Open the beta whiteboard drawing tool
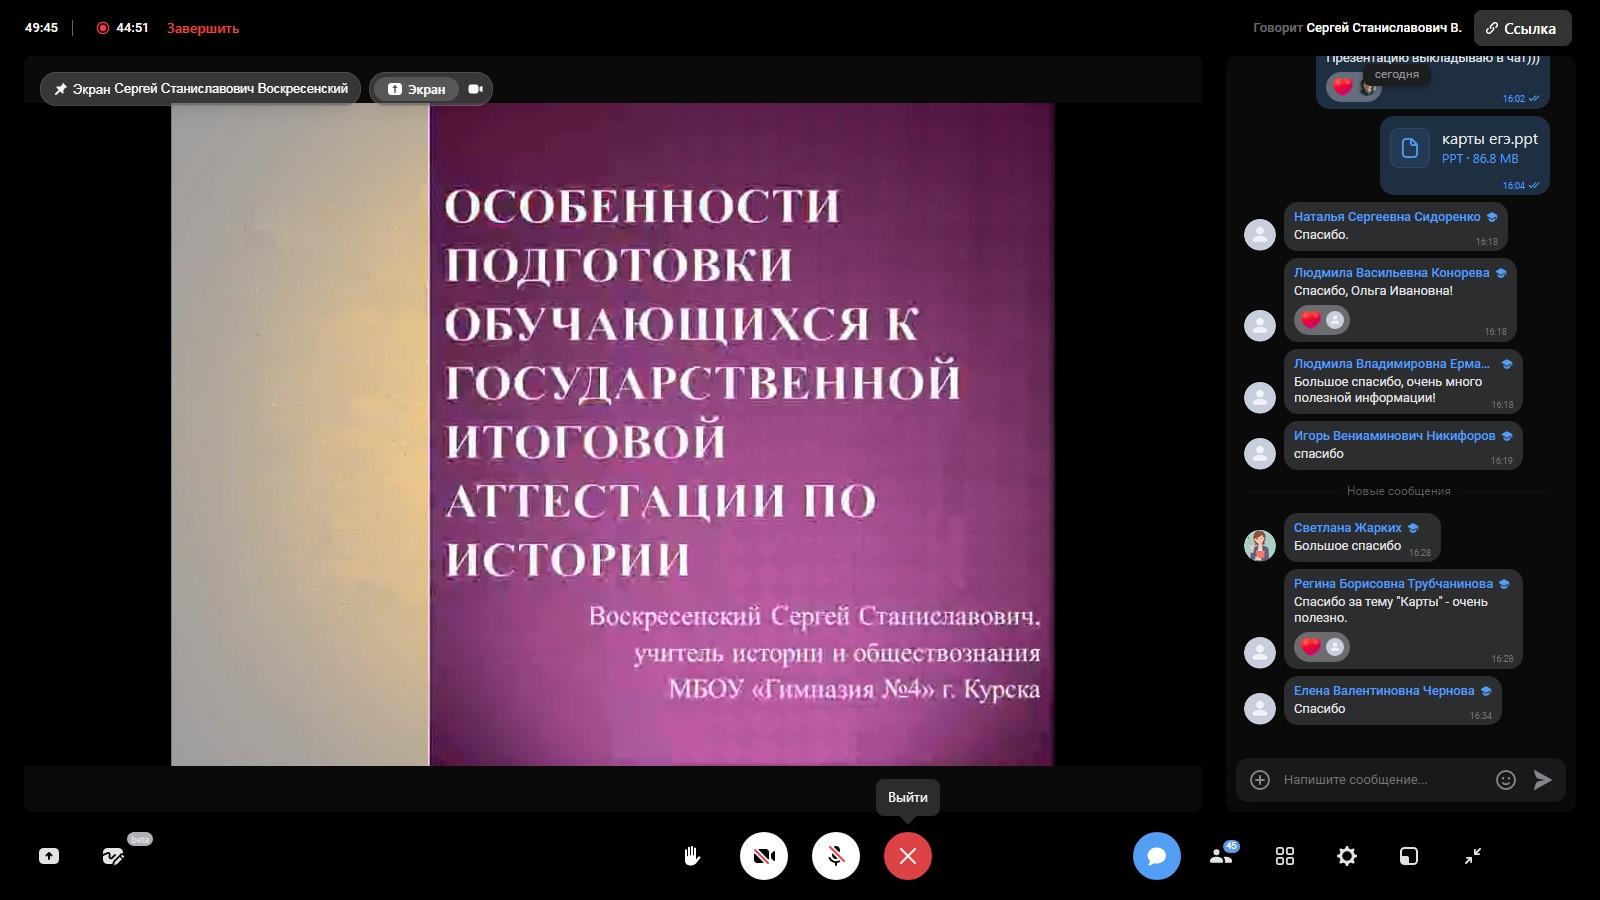1600x900 pixels. point(113,856)
